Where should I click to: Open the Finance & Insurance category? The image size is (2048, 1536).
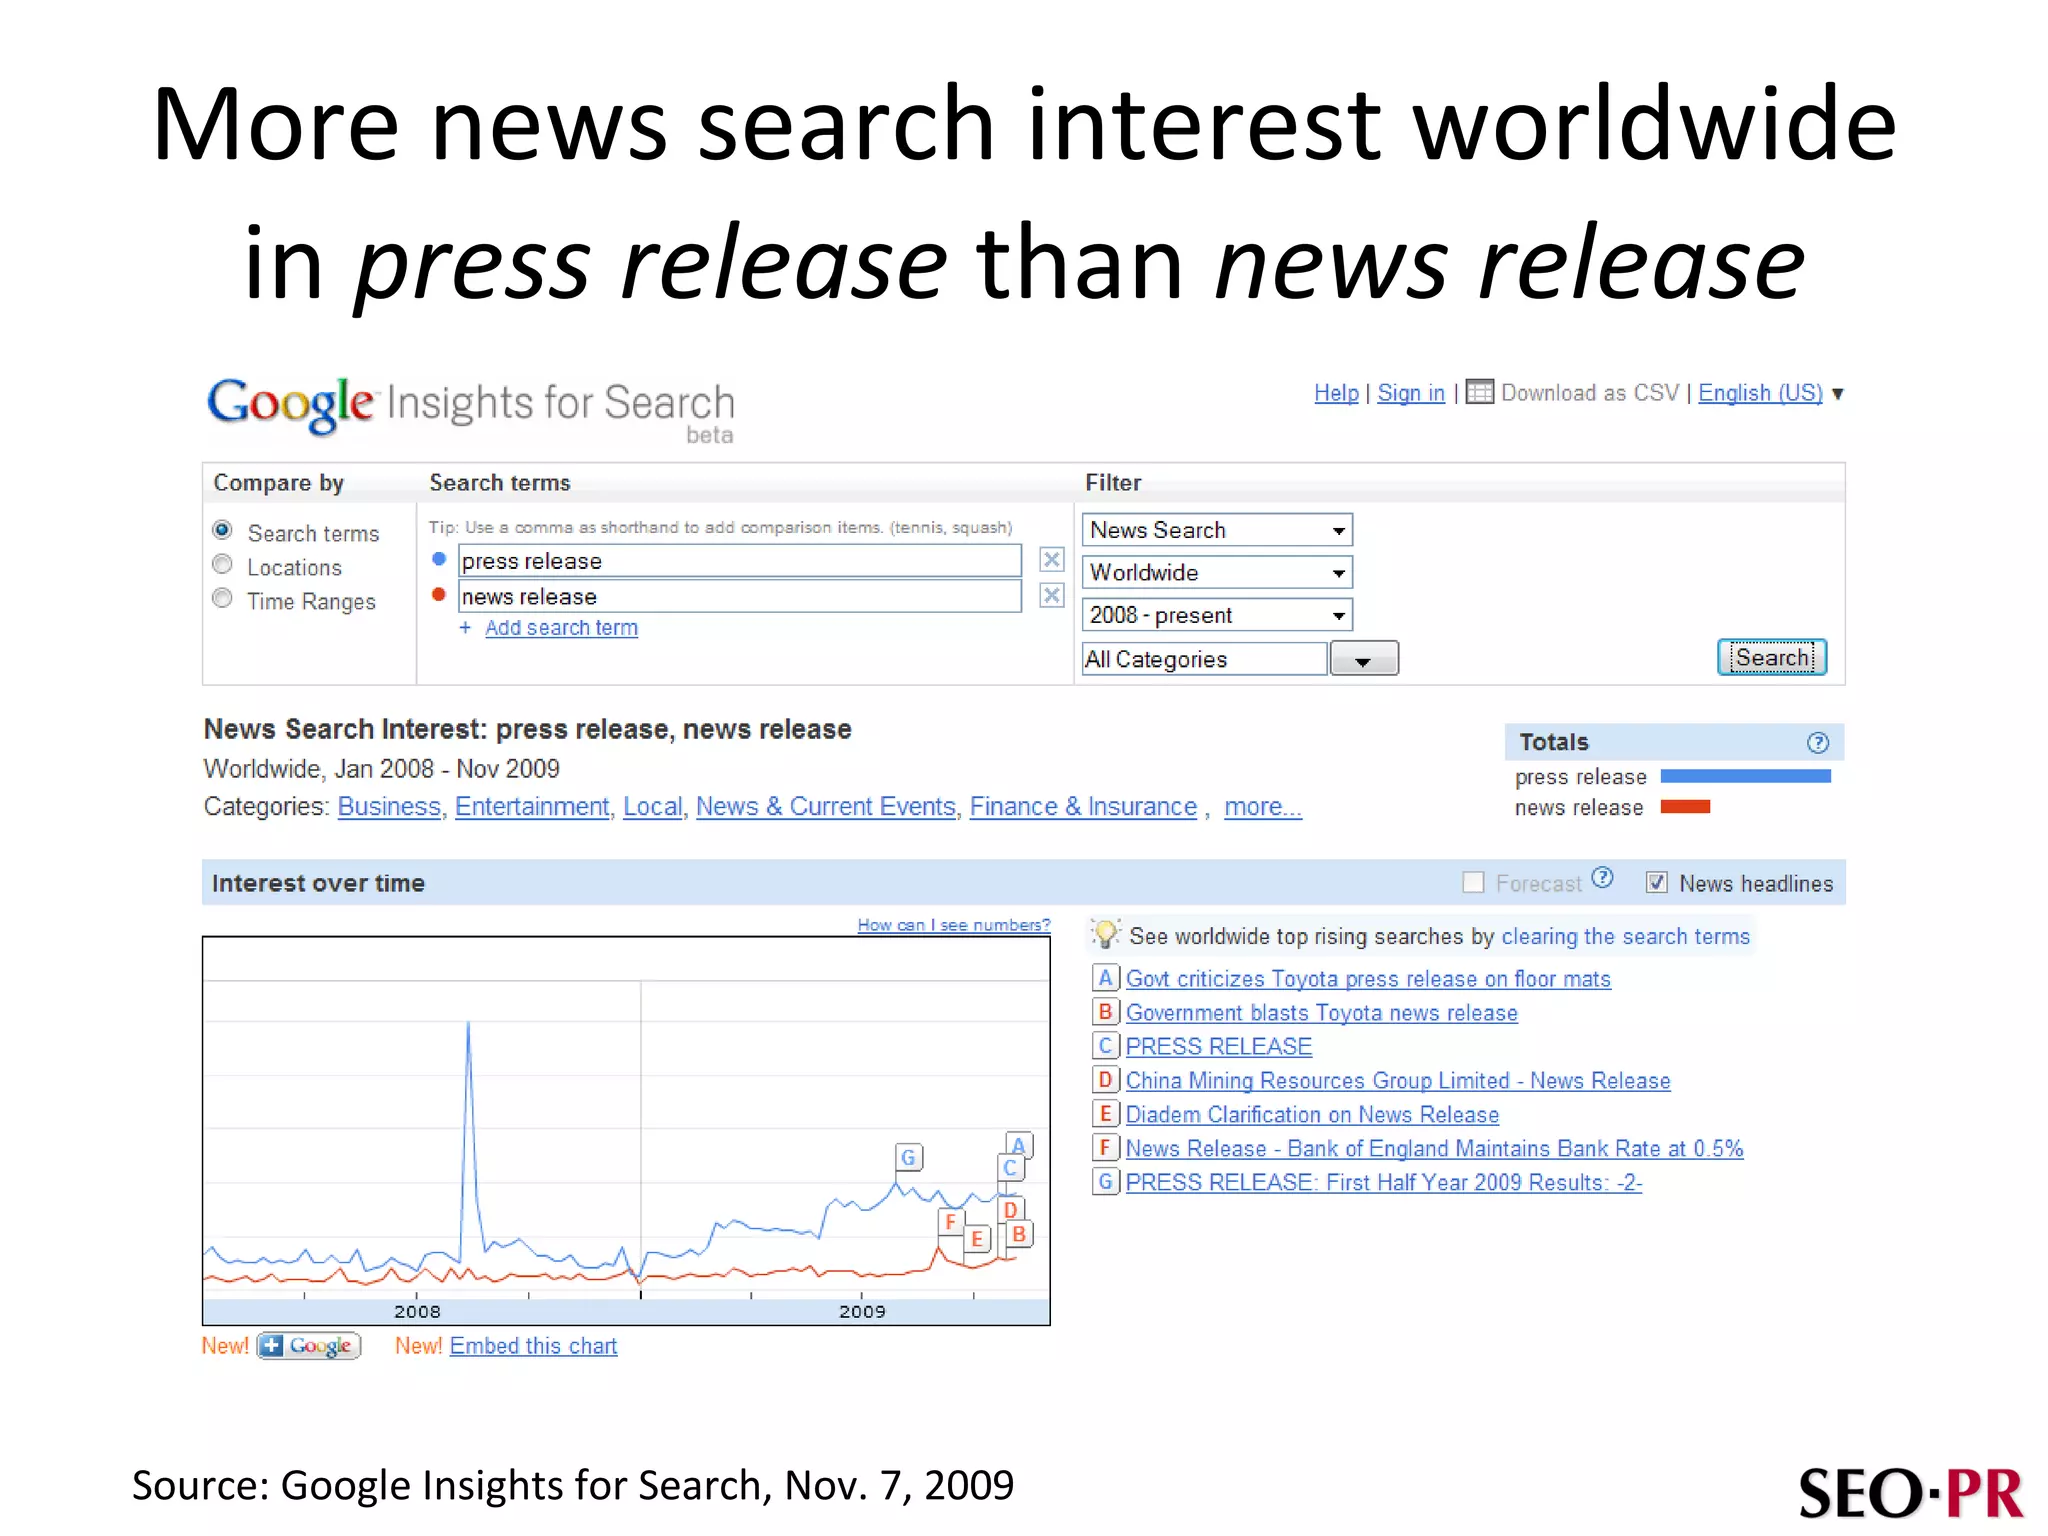click(1083, 806)
